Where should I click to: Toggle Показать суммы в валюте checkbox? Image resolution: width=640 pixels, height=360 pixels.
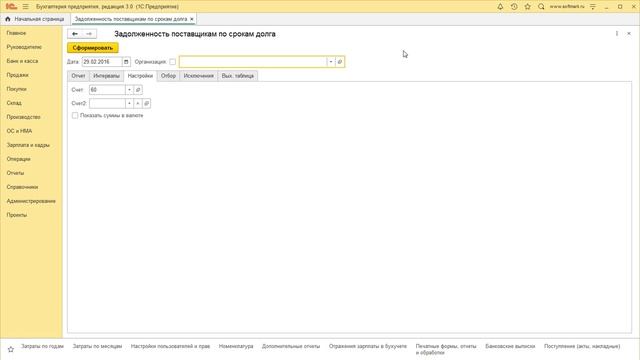coord(75,116)
